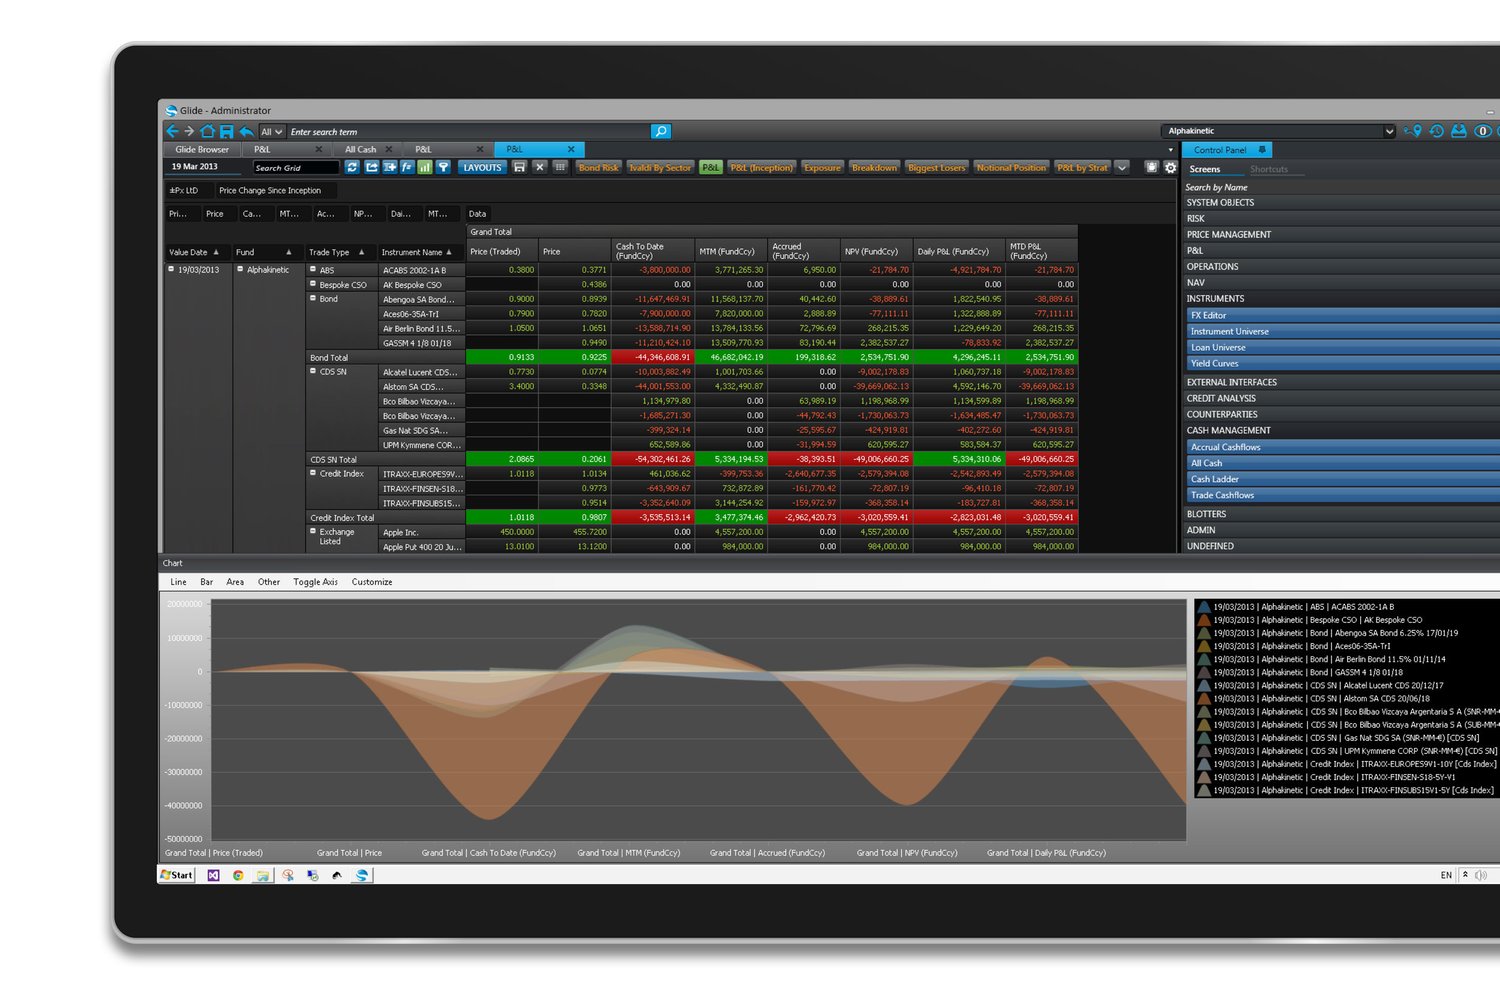Click the Search Grid input field
This screenshot has width=1500, height=985.
coord(296,167)
